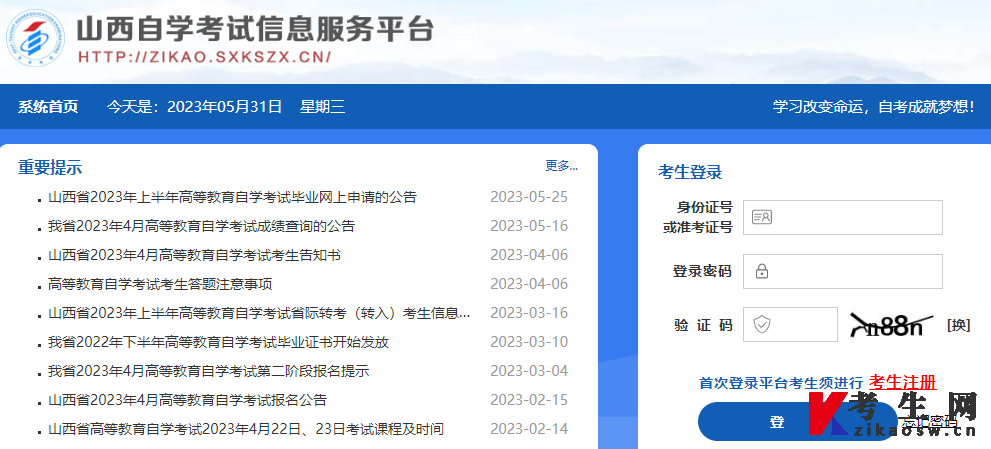Image resolution: width=991 pixels, height=449 pixels.
Task: Click the captcha image showing n88n
Action: (891, 324)
